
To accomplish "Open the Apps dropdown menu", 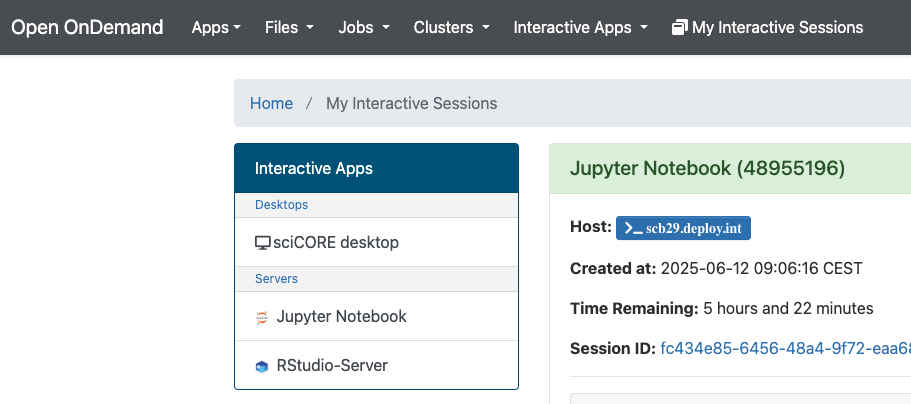I will (216, 27).
